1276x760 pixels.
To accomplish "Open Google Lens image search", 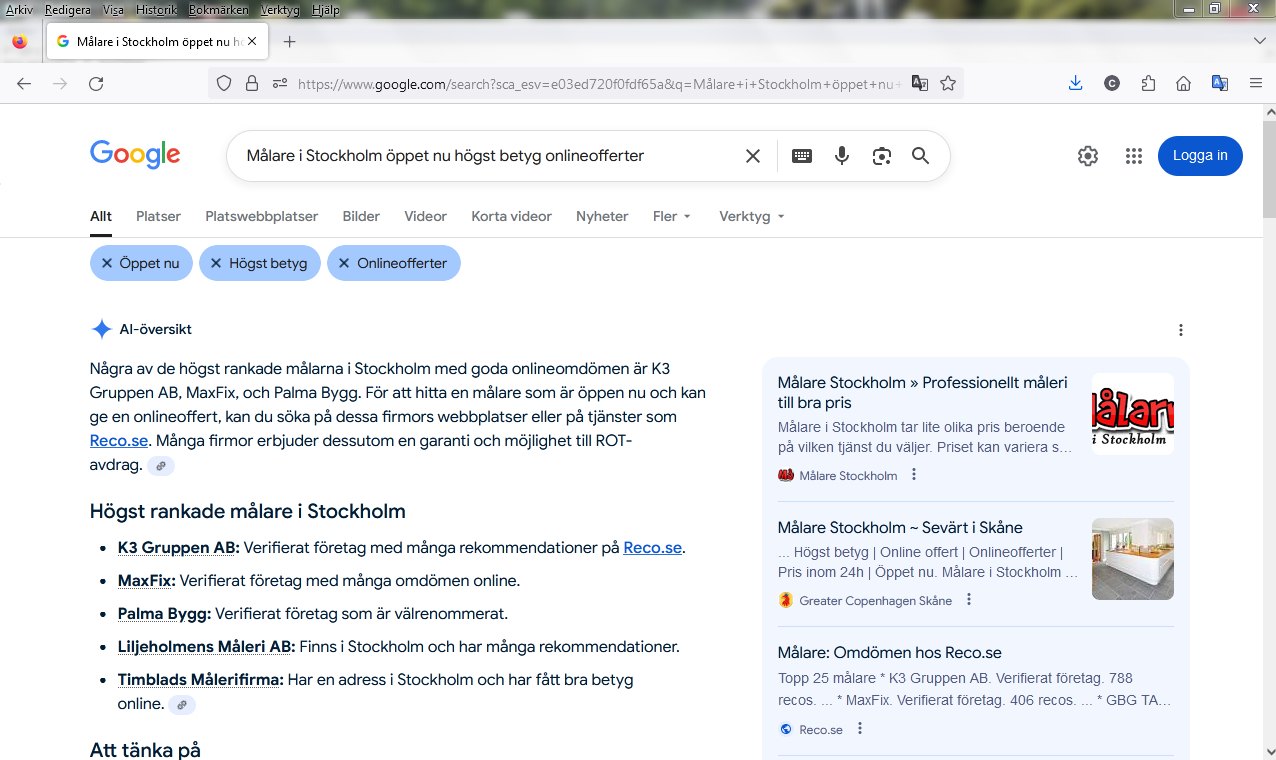I will 881,156.
